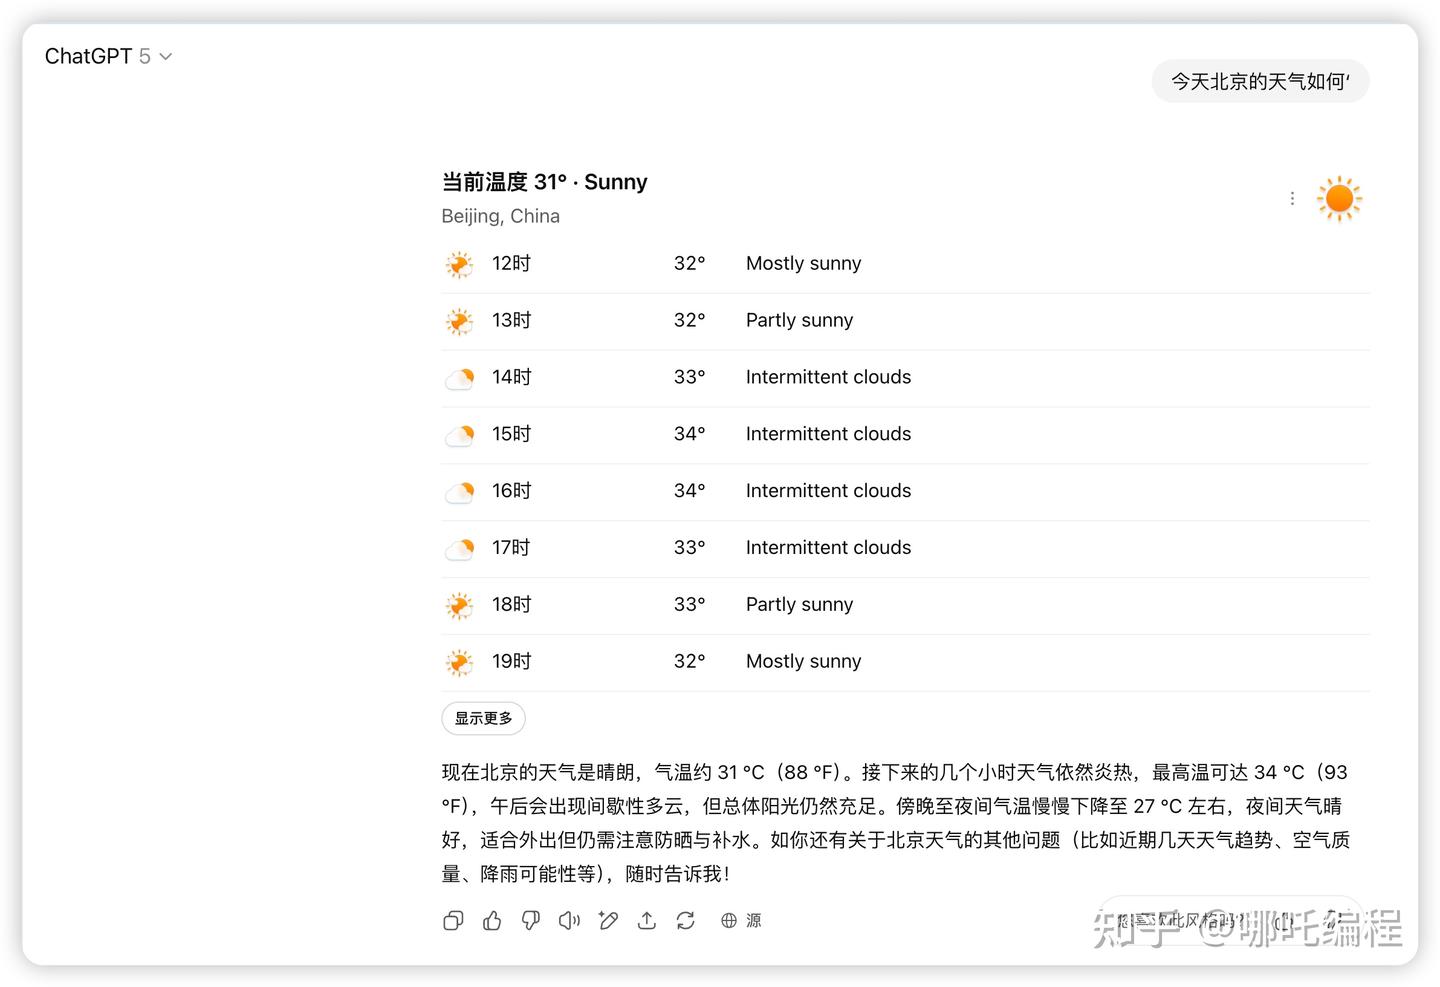Click the 显示更多 button under the forecast
1440x987 pixels.
point(483,718)
